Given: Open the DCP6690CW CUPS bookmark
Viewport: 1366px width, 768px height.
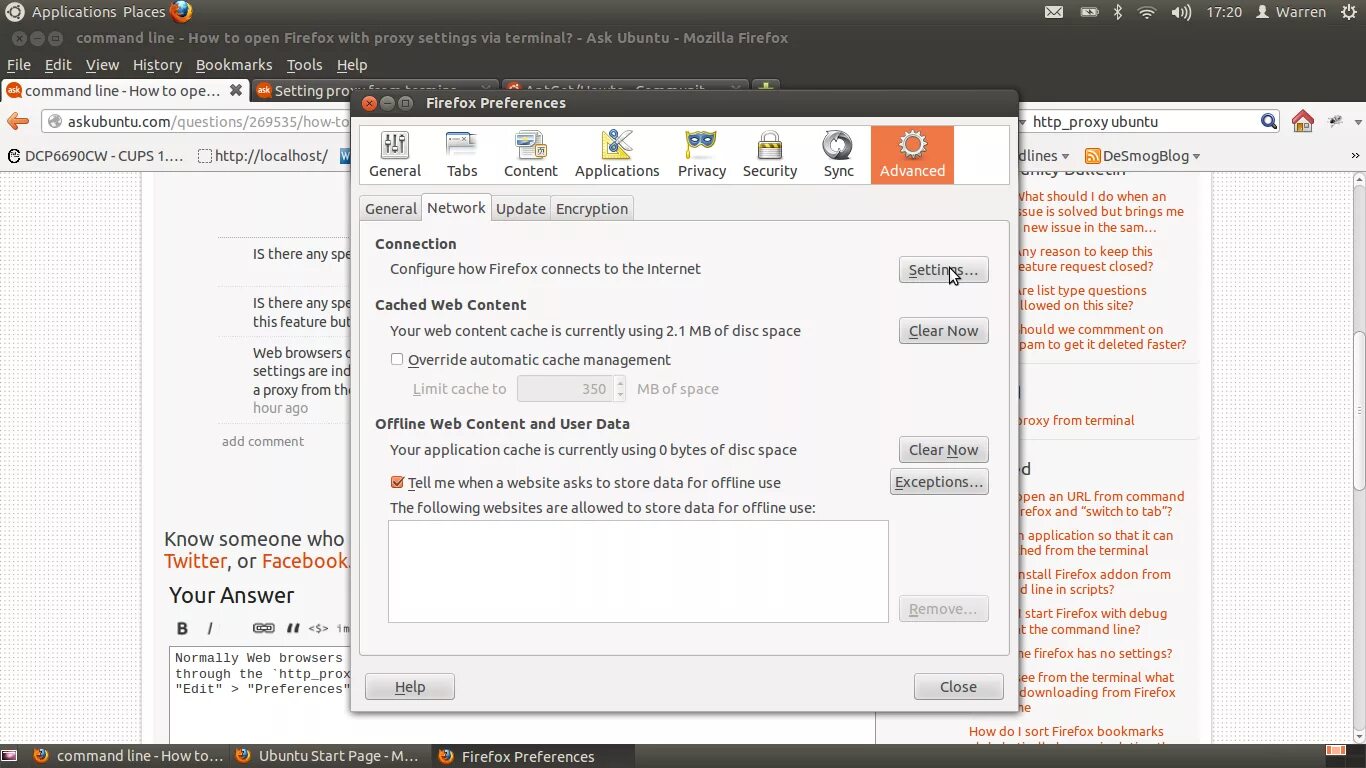Looking at the screenshot, I should pyautogui.click(x=95, y=156).
